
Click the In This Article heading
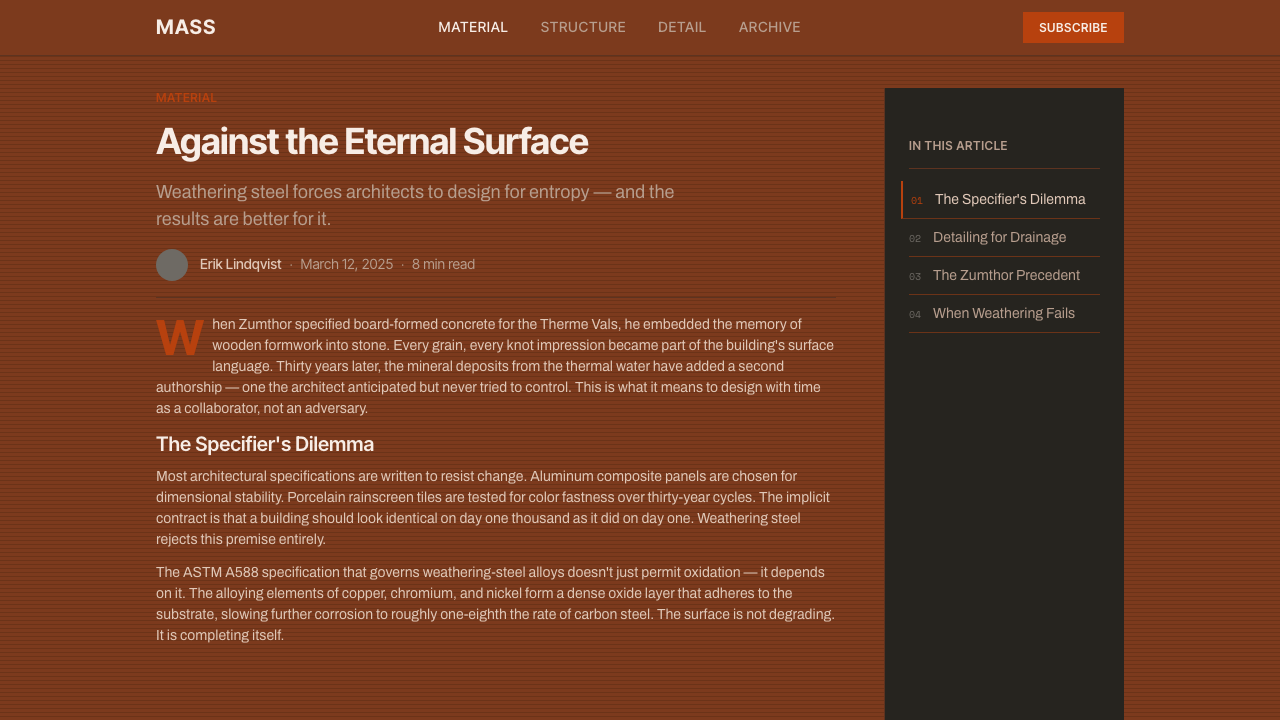pyautogui.click(x=958, y=146)
